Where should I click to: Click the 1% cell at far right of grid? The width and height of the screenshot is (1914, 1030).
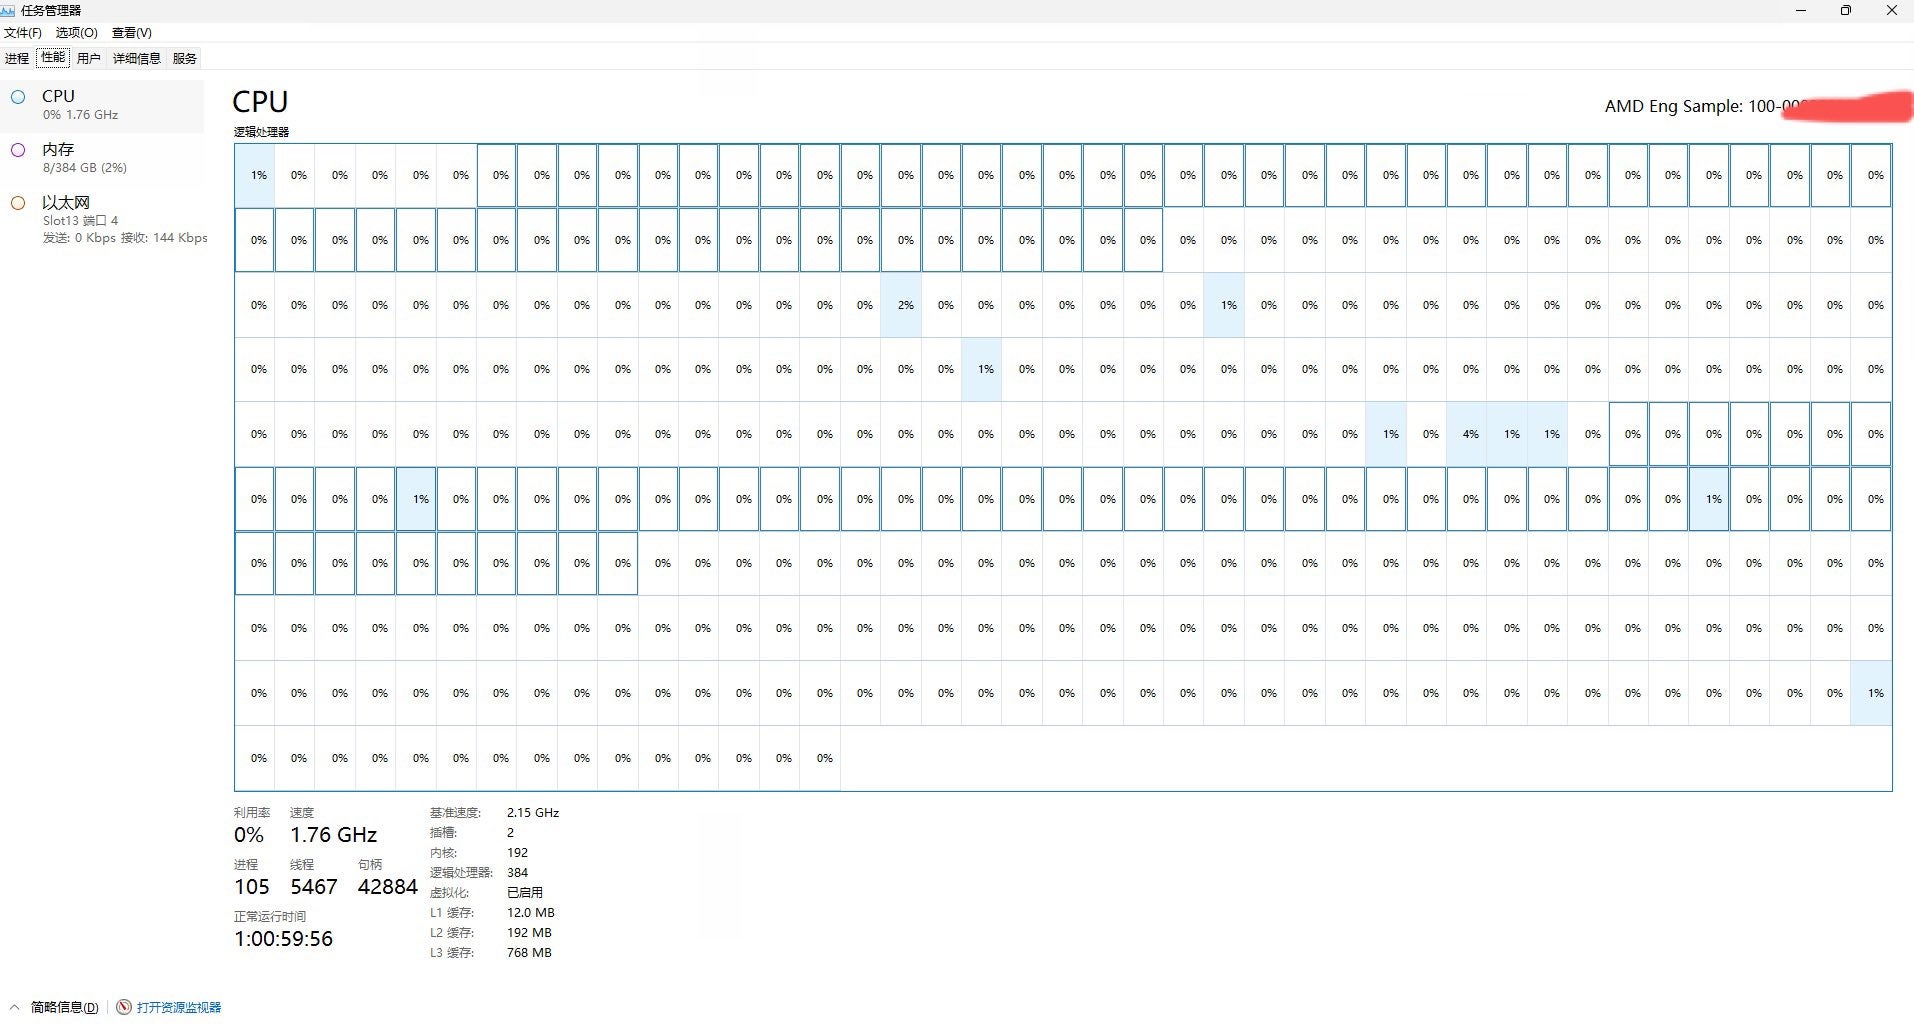coord(1875,693)
